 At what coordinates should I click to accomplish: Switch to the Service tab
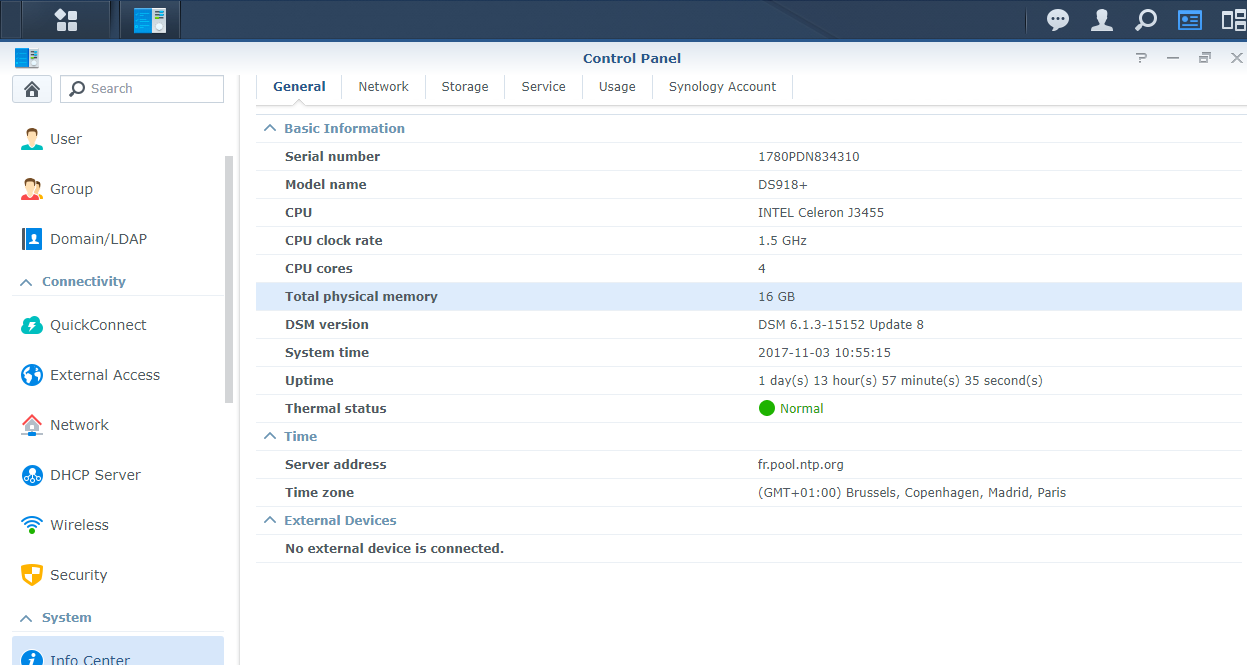544,87
